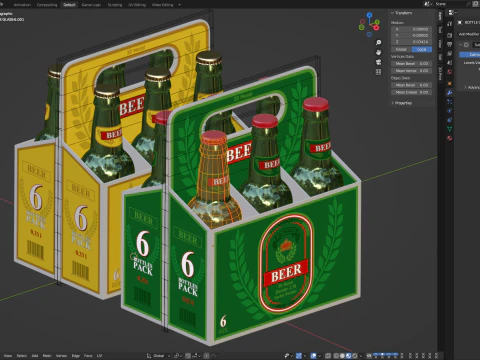Open the Face menu in viewport header
This screenshot has height=360, width=480.
point(88,356)
